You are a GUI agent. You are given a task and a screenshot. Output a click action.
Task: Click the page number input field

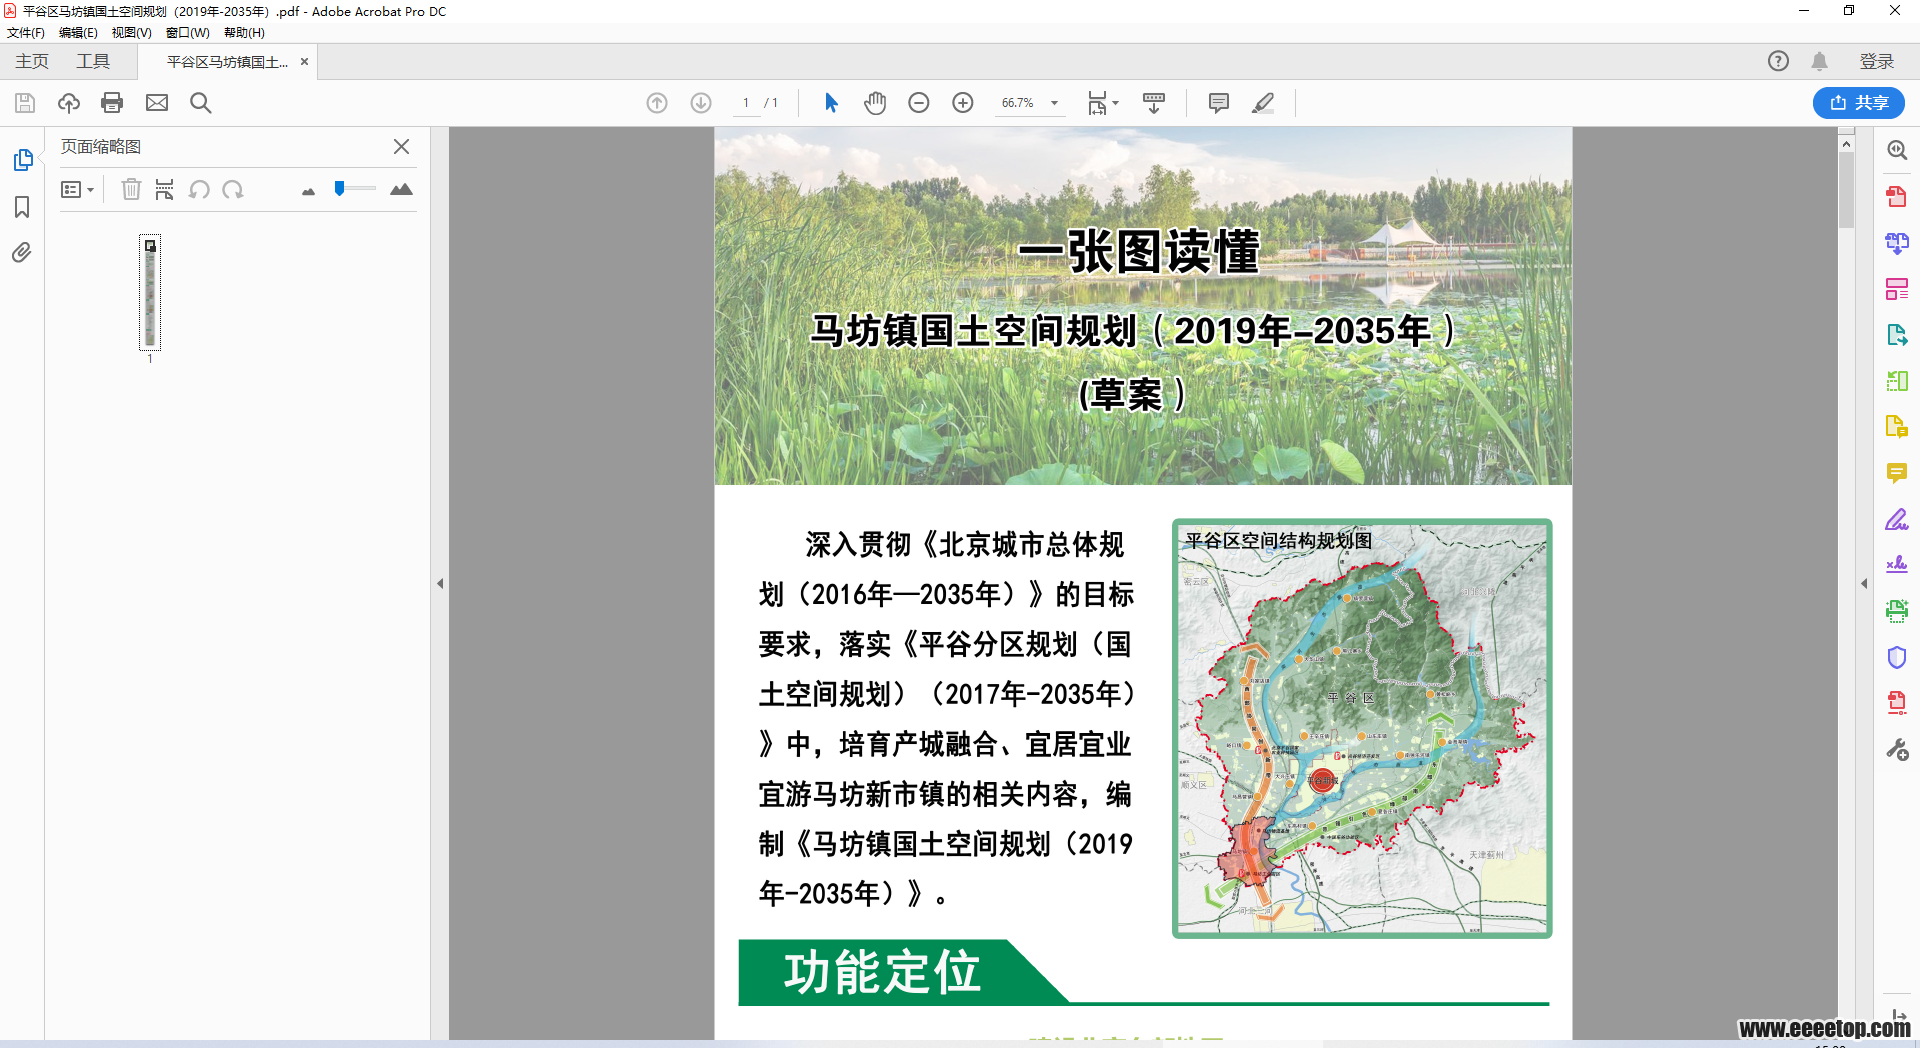point(746,103)
